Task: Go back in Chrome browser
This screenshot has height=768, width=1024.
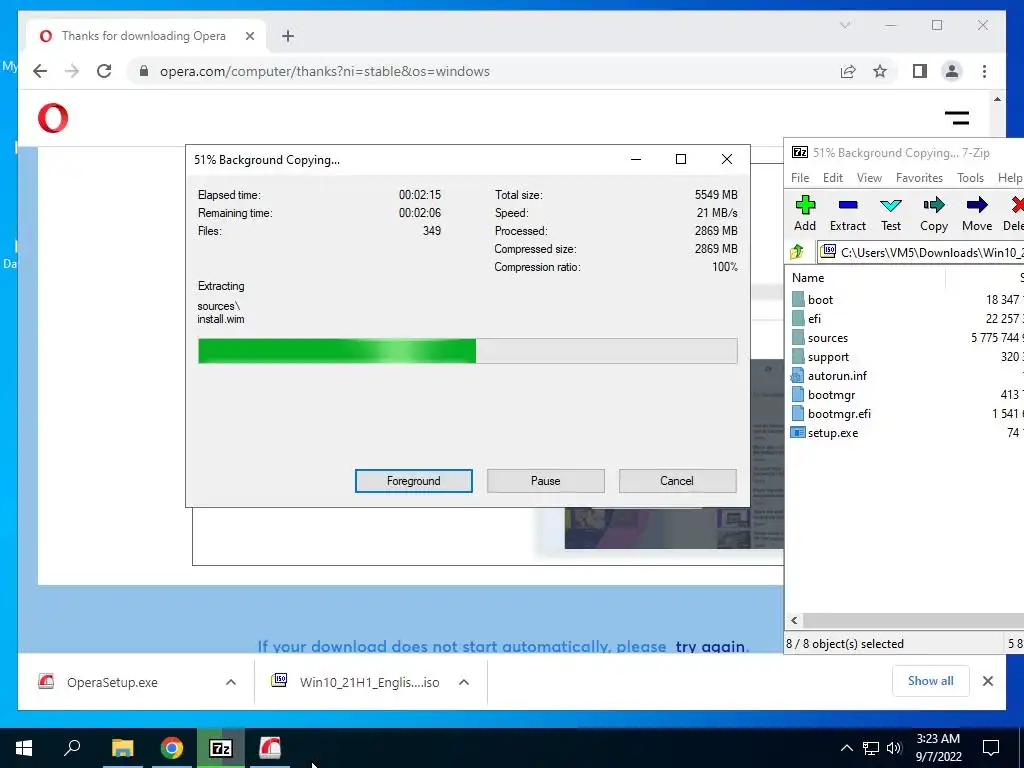Action: point(40,71)
